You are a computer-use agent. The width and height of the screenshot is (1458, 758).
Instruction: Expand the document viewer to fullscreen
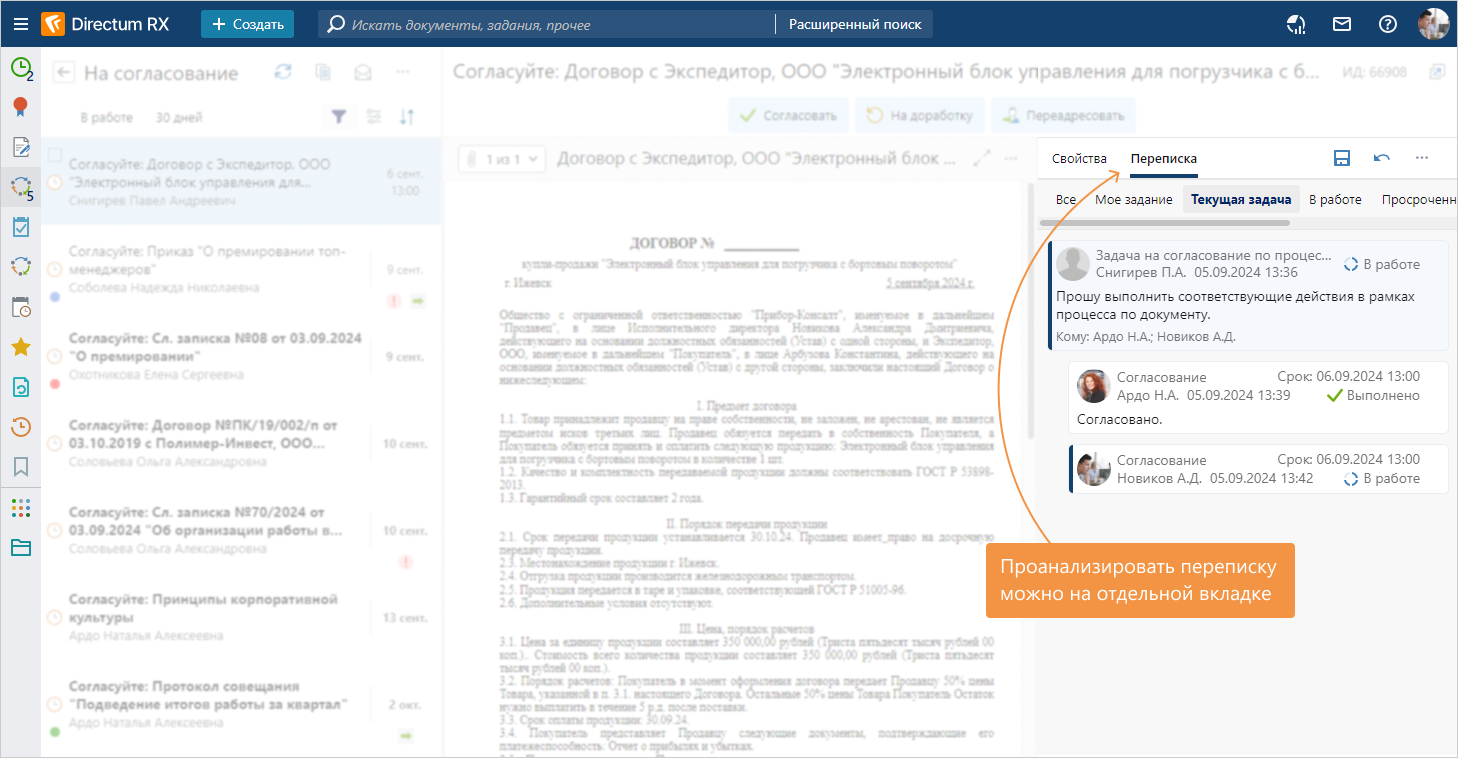(x=982, y=158)
